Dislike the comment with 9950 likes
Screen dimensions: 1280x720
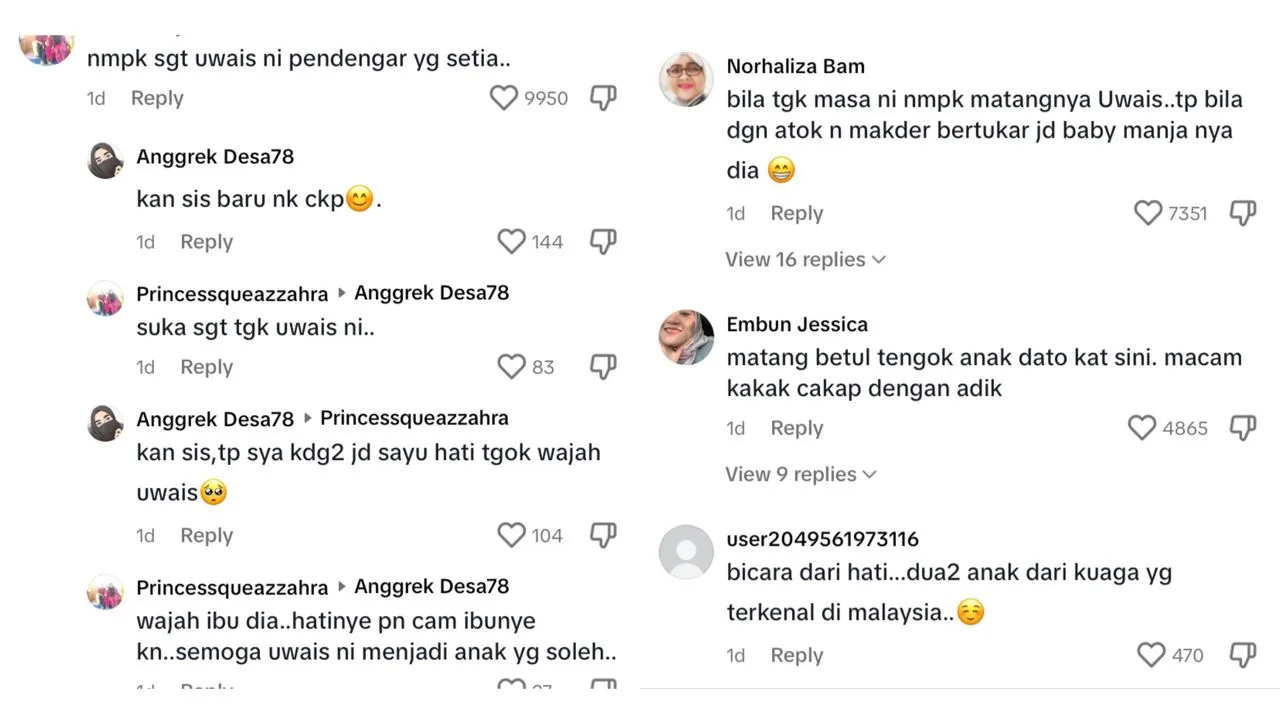(x=603, y=98)
